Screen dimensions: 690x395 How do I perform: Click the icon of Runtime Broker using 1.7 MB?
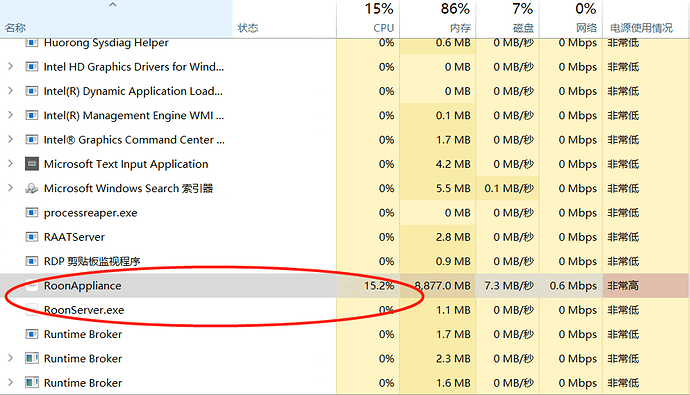[32, 334]
